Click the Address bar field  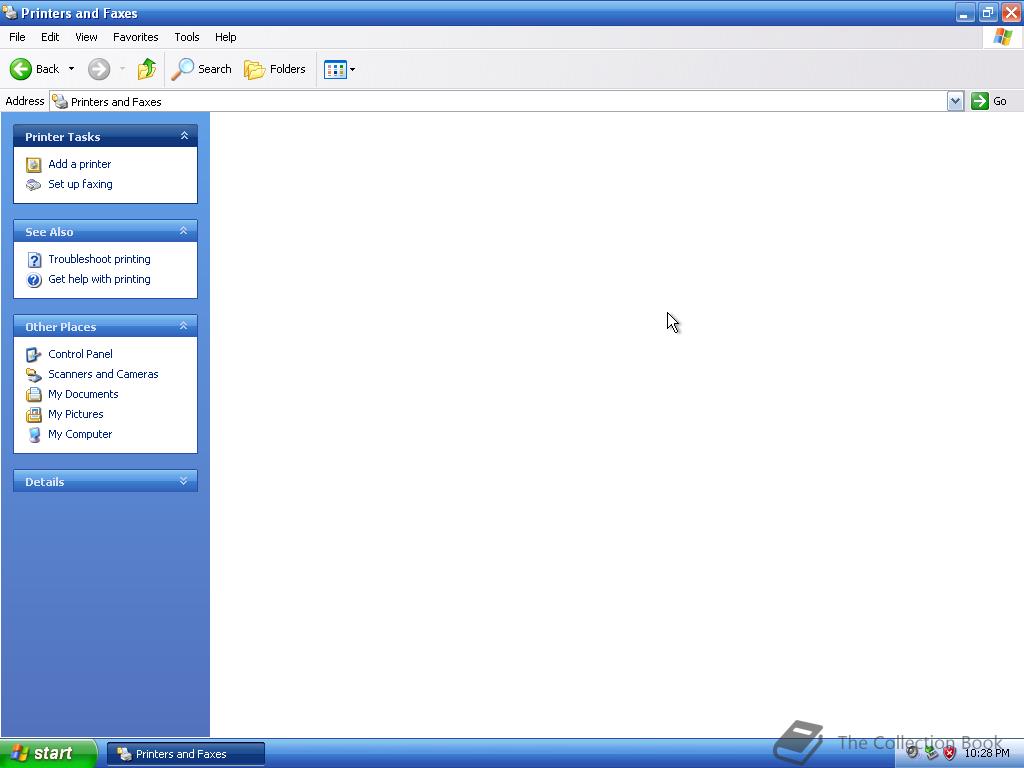click(499, 101)
